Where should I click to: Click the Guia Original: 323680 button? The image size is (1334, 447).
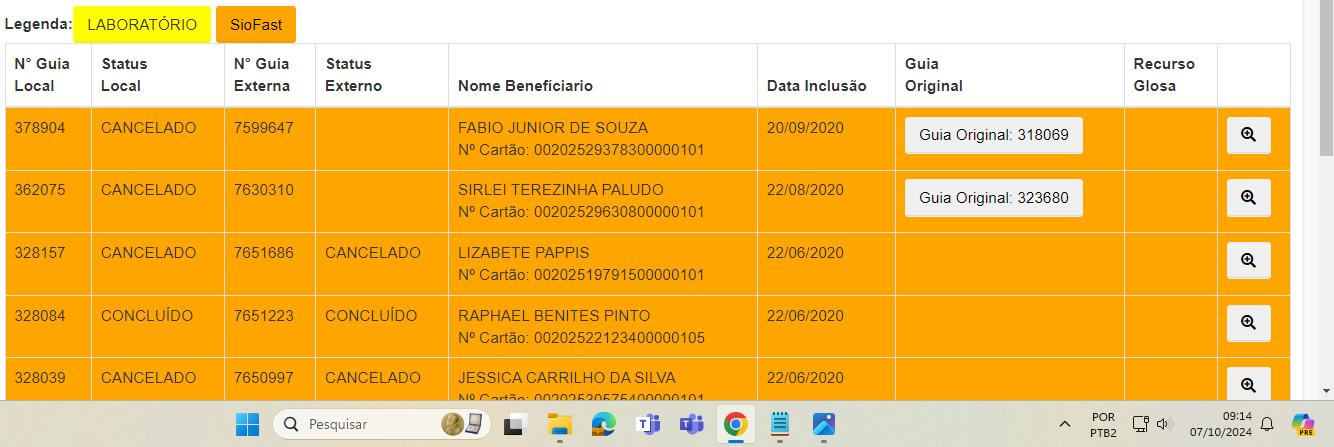coord(993,198)
